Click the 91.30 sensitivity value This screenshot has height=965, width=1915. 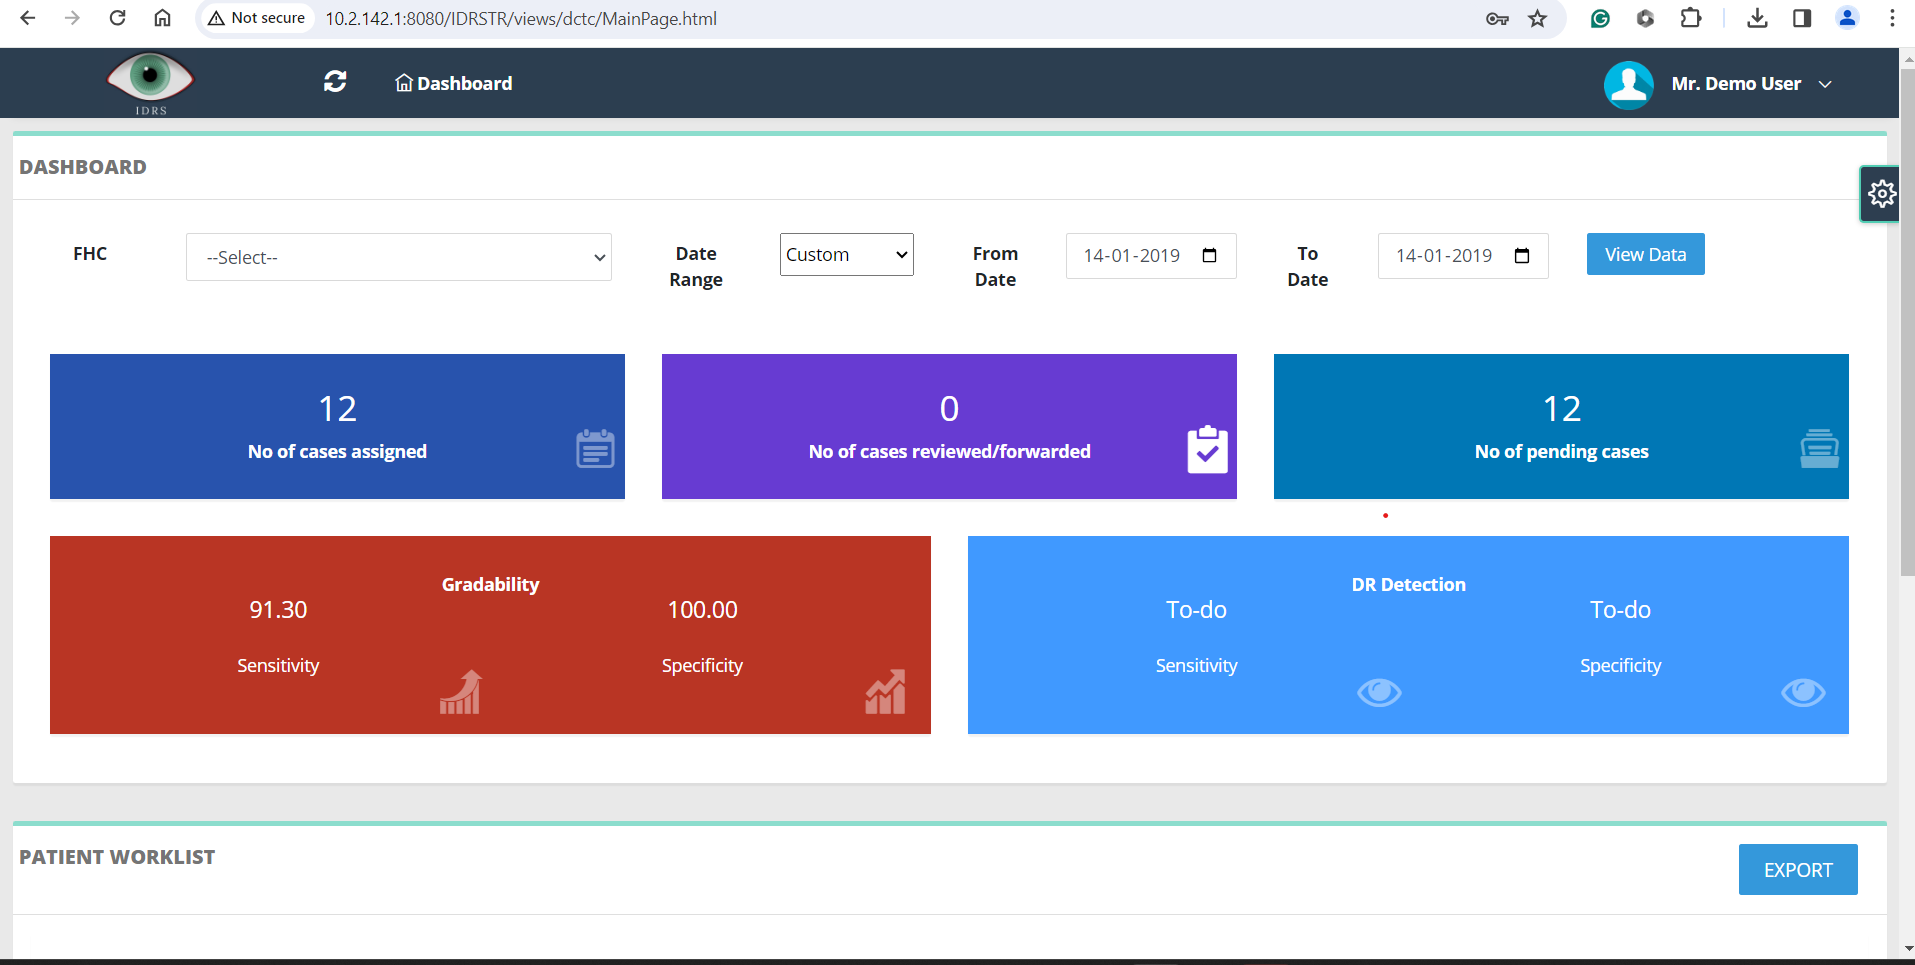pos(278,610)
